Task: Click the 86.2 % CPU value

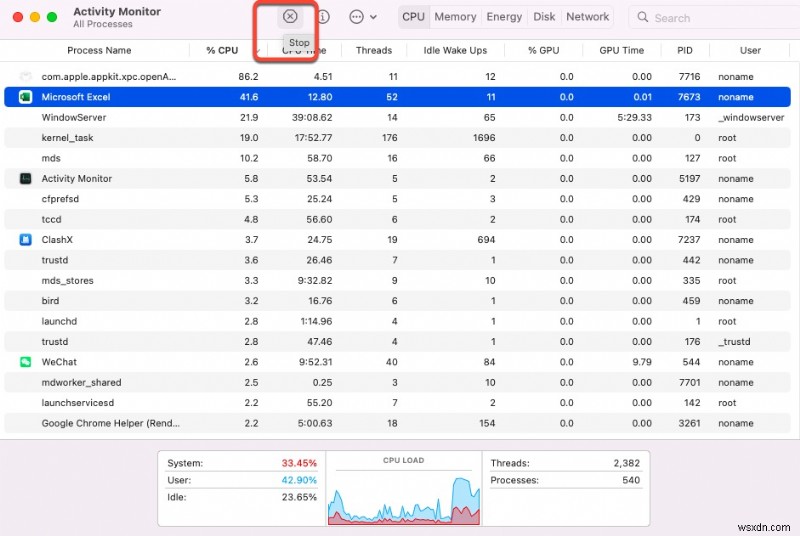Action: [x=248, y=76]
